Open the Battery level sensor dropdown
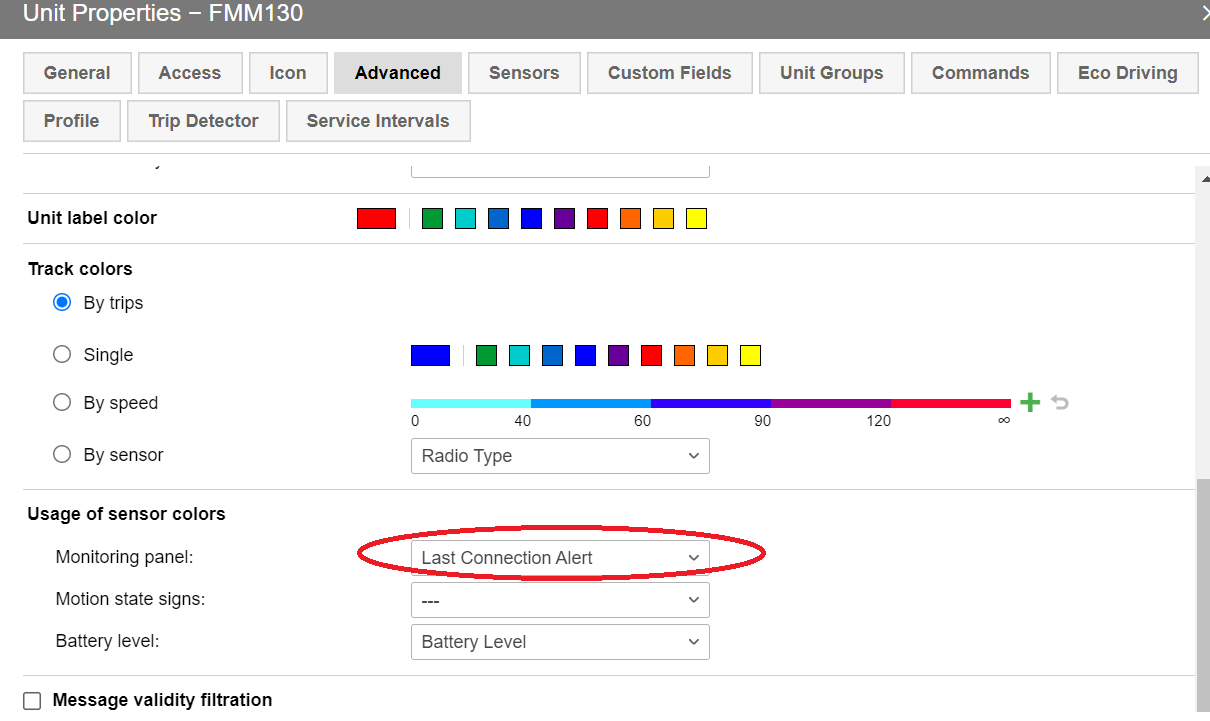This screenshot has width=1210, height=721. click(x=560, y=642)
